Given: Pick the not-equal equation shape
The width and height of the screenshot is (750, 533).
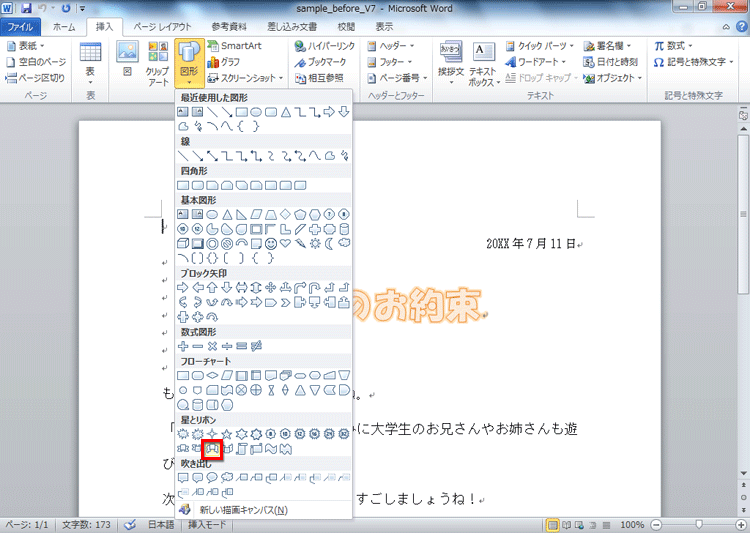Looking at the screenshot, I should pos(256,346).
